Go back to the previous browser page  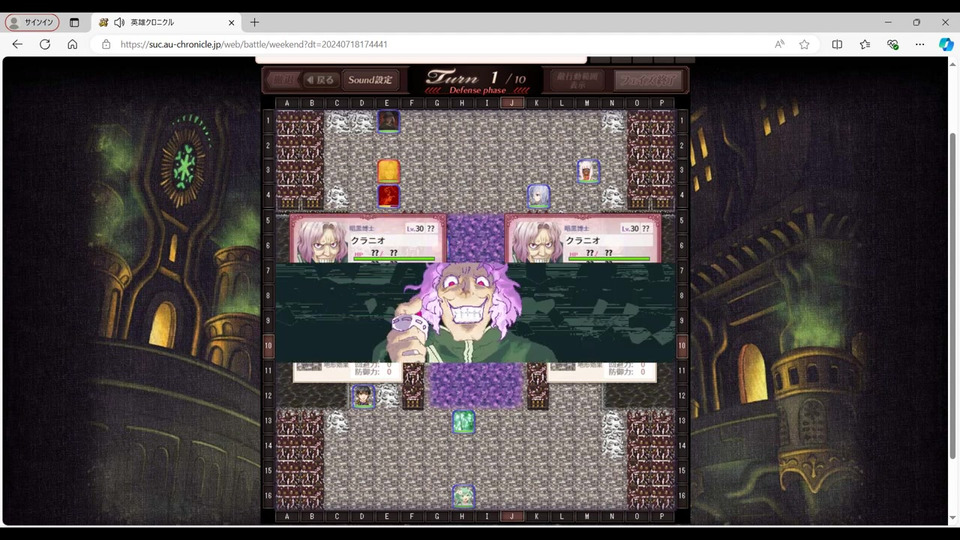click(17, 44)
